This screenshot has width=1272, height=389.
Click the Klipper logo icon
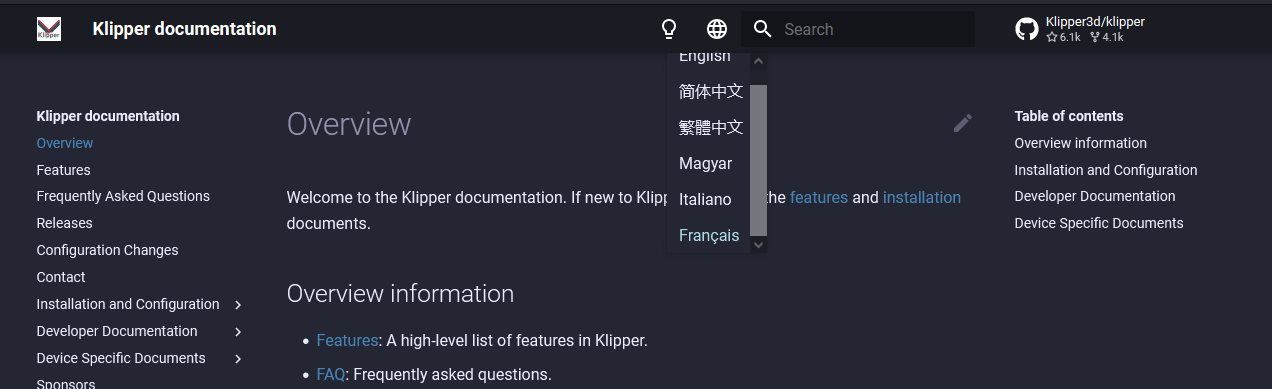[x=48, y=29]
